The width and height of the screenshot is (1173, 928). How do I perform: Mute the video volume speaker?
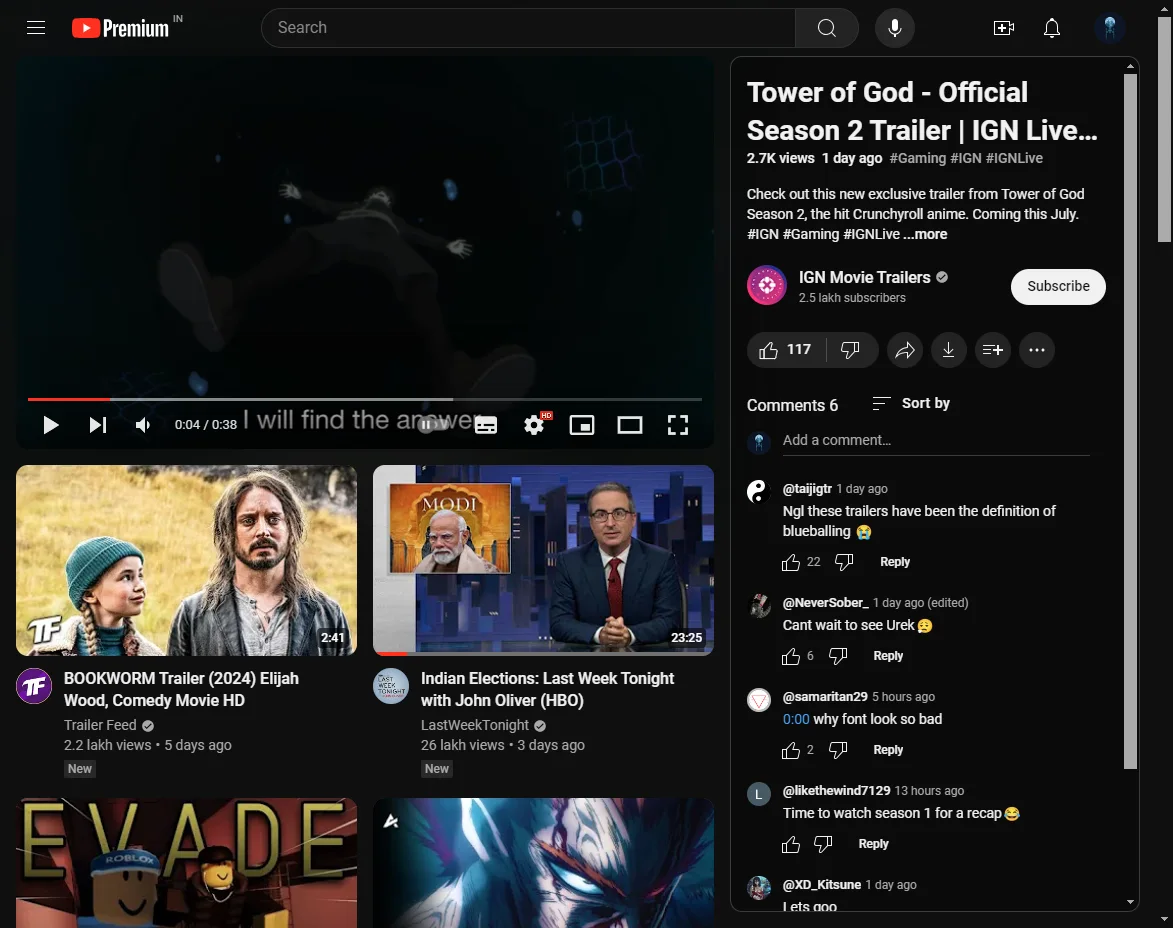tap(143, 425)
